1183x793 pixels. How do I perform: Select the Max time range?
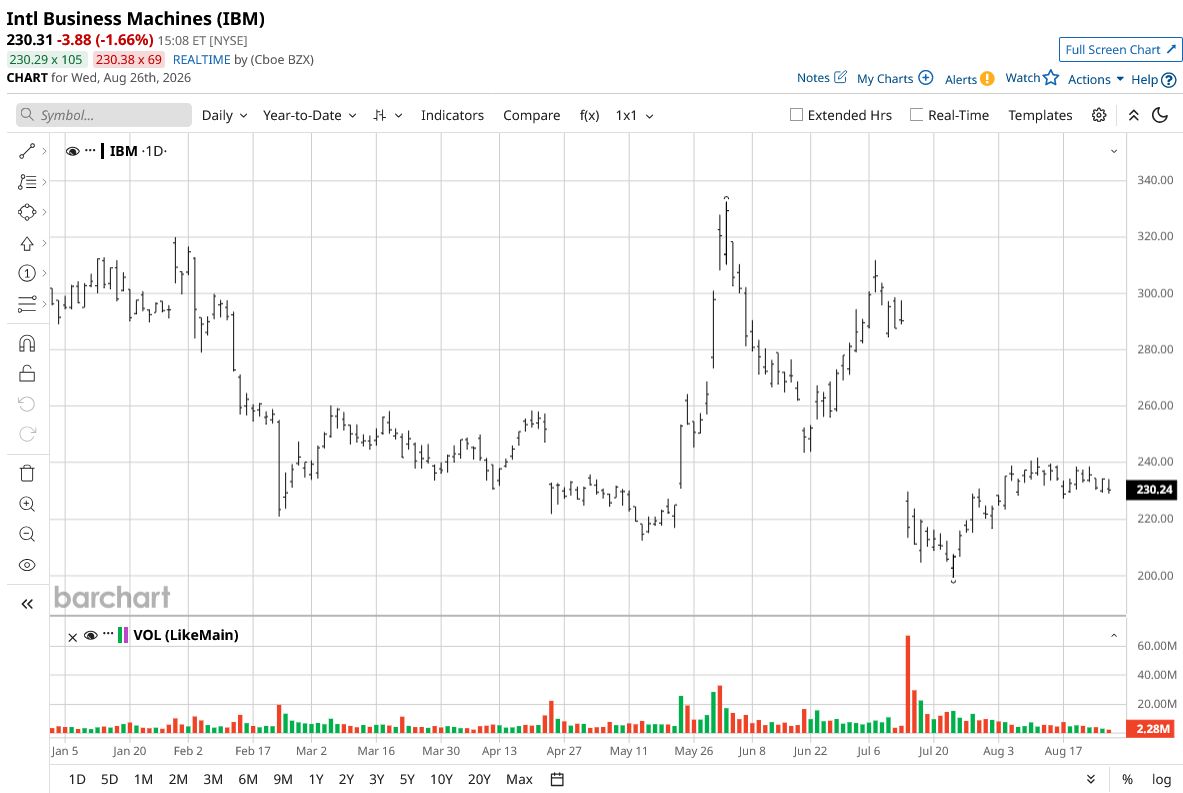click(519, 779)
